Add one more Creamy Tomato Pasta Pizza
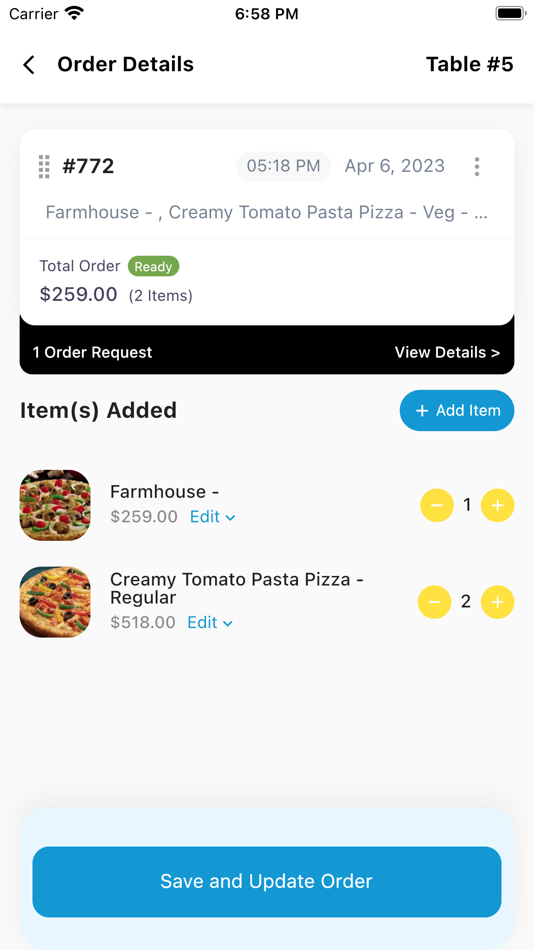 (x=498, y=602)
